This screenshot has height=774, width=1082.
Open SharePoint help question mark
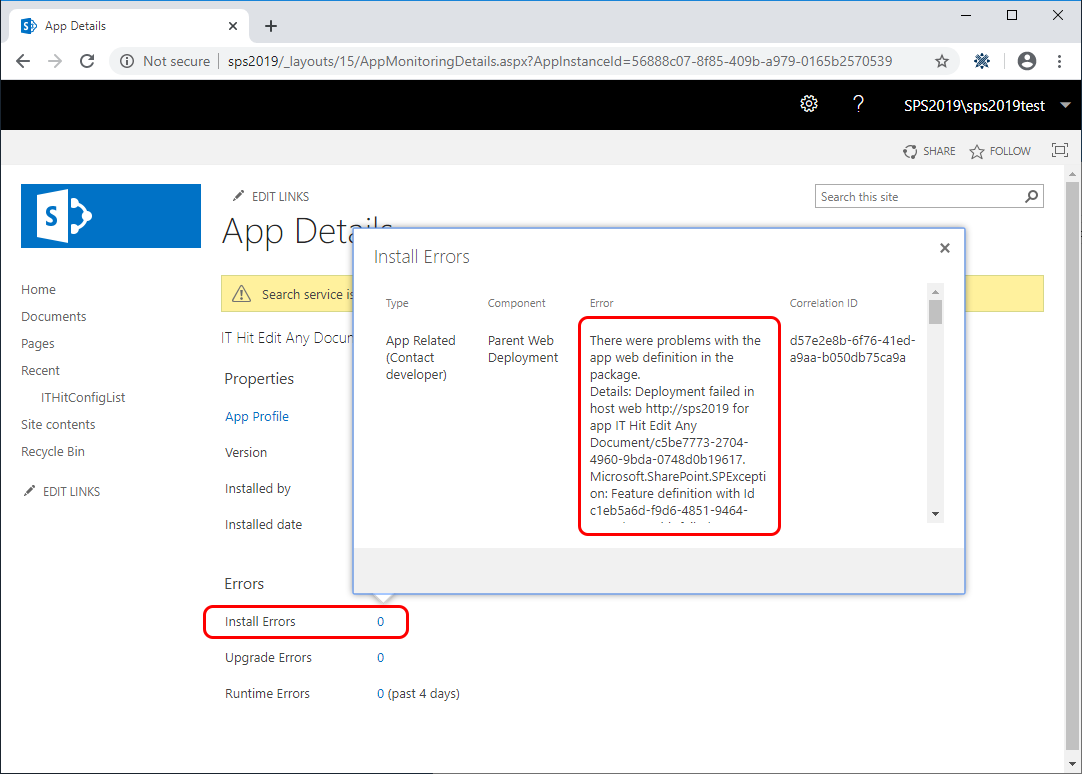tap(858, 104)
